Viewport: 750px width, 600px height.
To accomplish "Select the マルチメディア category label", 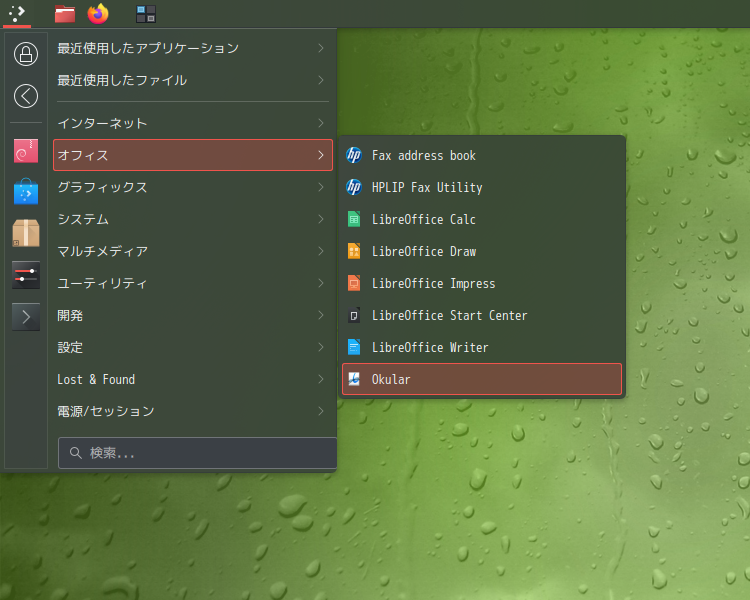I will [x=103, y=251].
